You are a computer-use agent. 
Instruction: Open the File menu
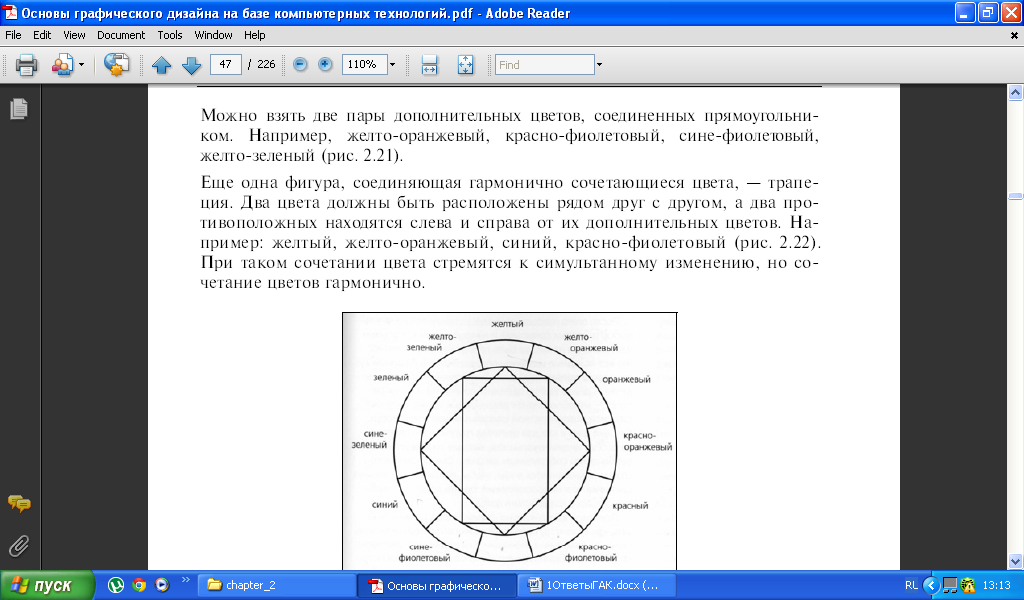13,35
